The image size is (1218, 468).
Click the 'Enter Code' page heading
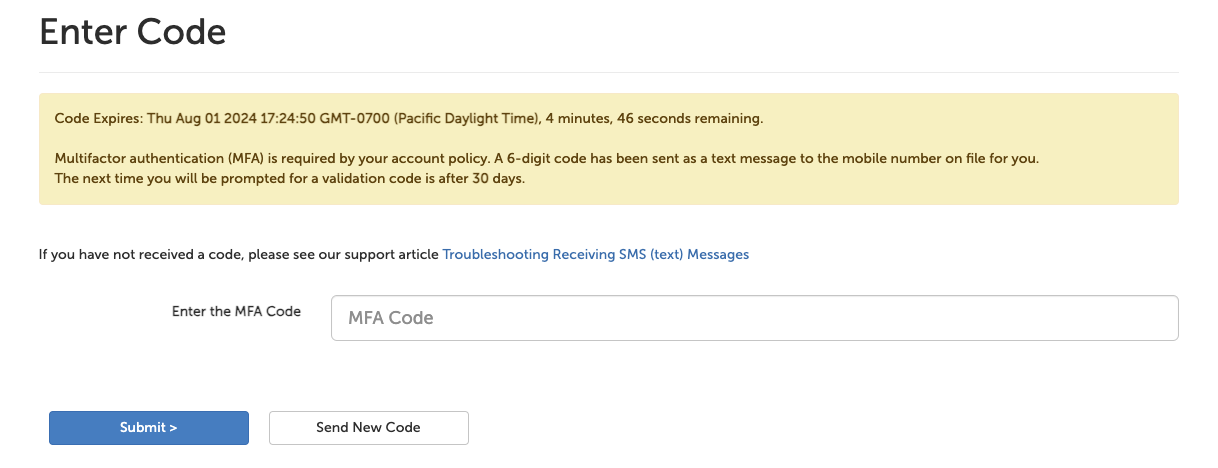132,33
